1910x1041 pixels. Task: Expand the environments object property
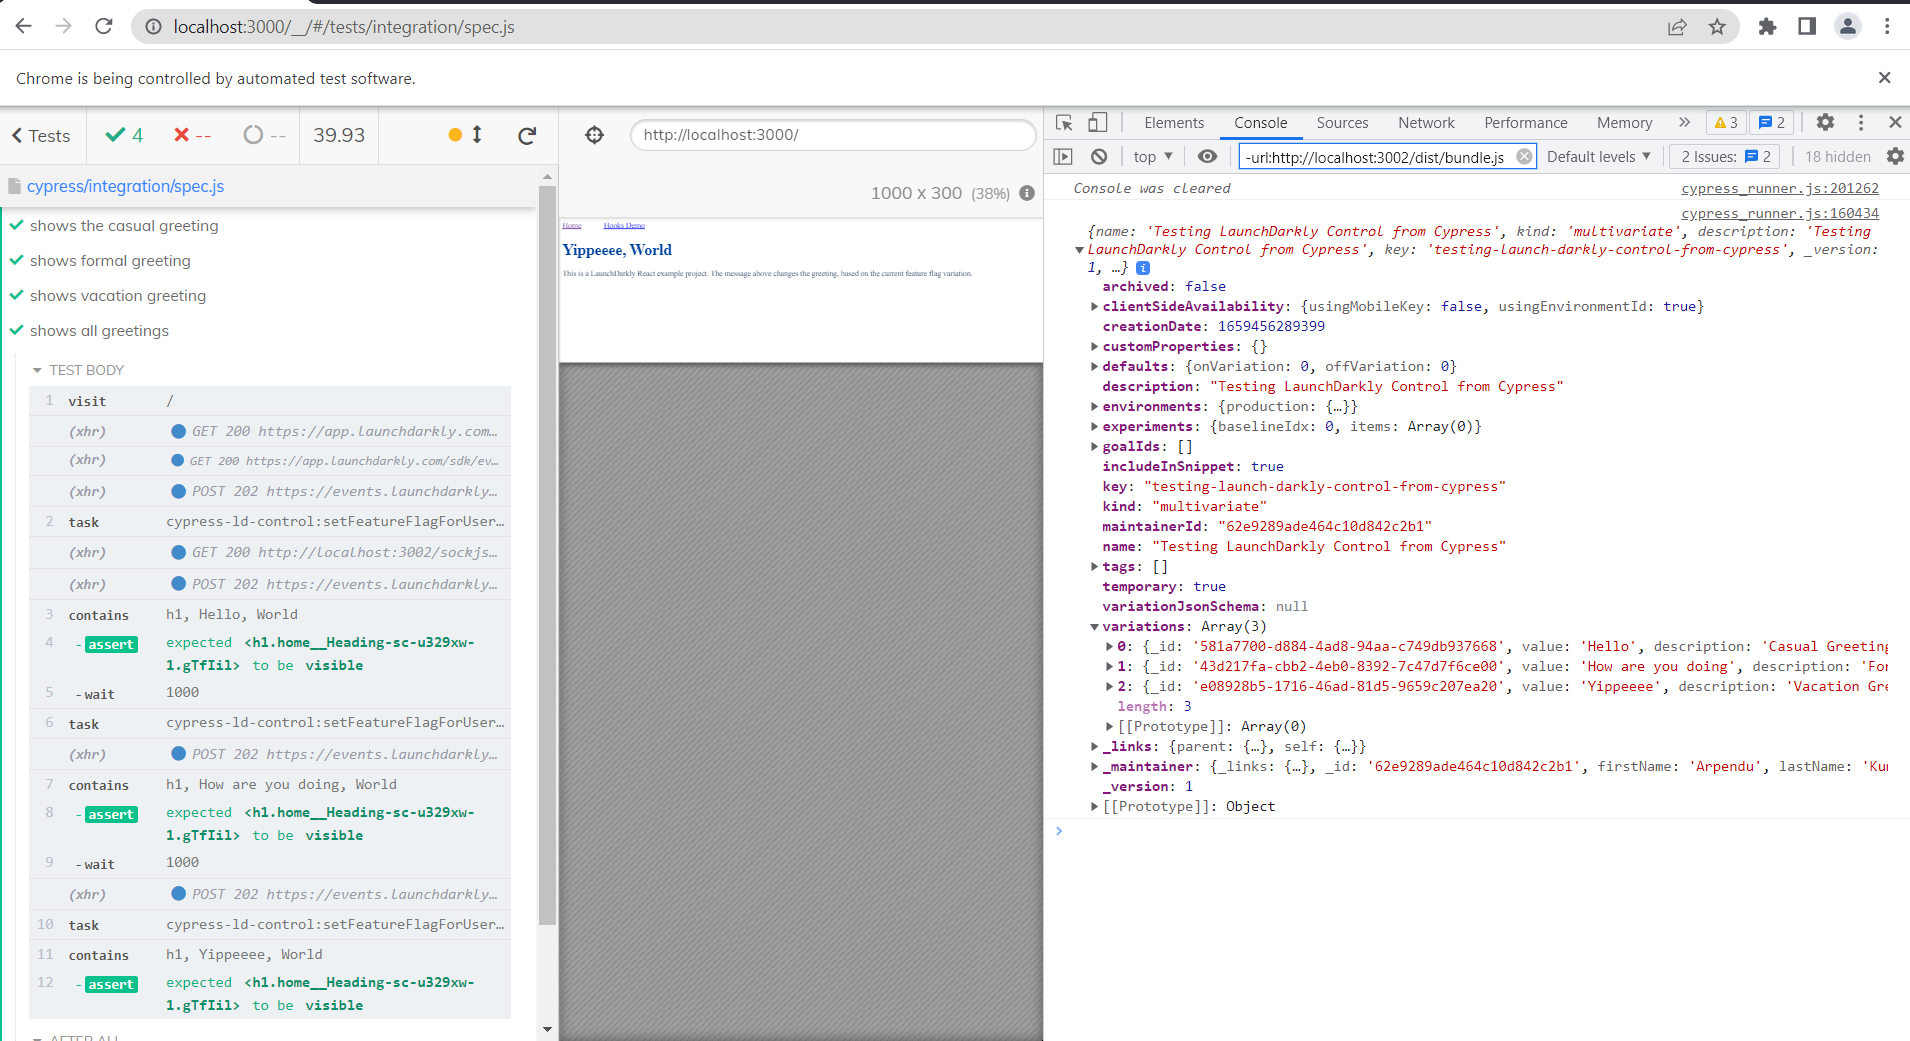(x=1095, y=407)
